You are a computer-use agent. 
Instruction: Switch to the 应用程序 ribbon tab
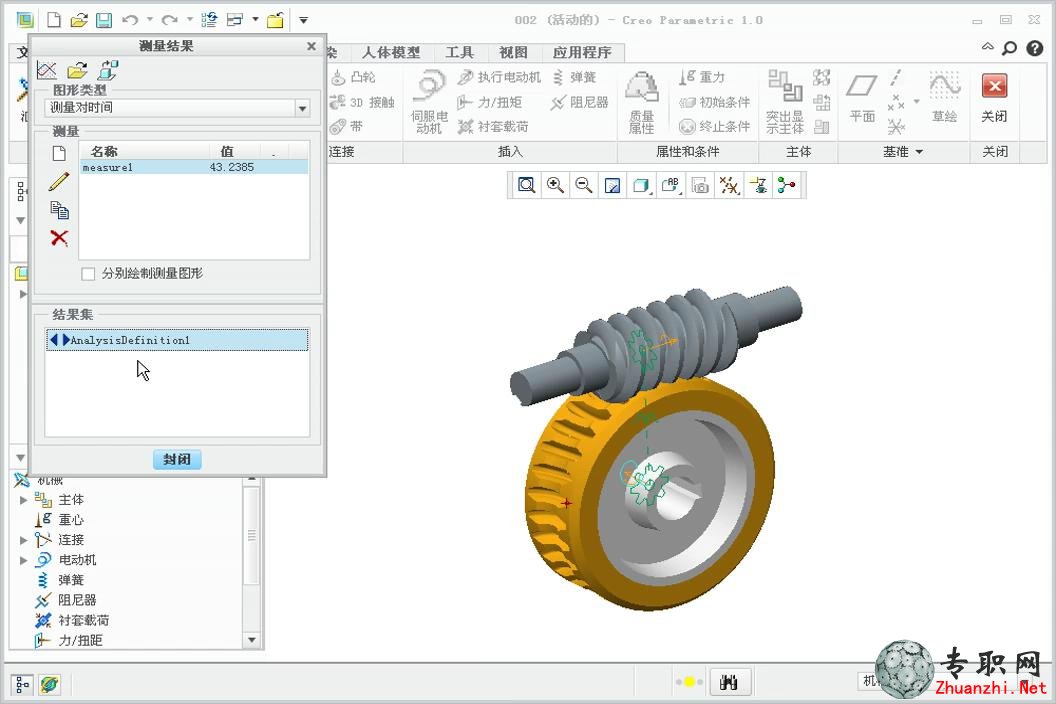coord(582,53)
